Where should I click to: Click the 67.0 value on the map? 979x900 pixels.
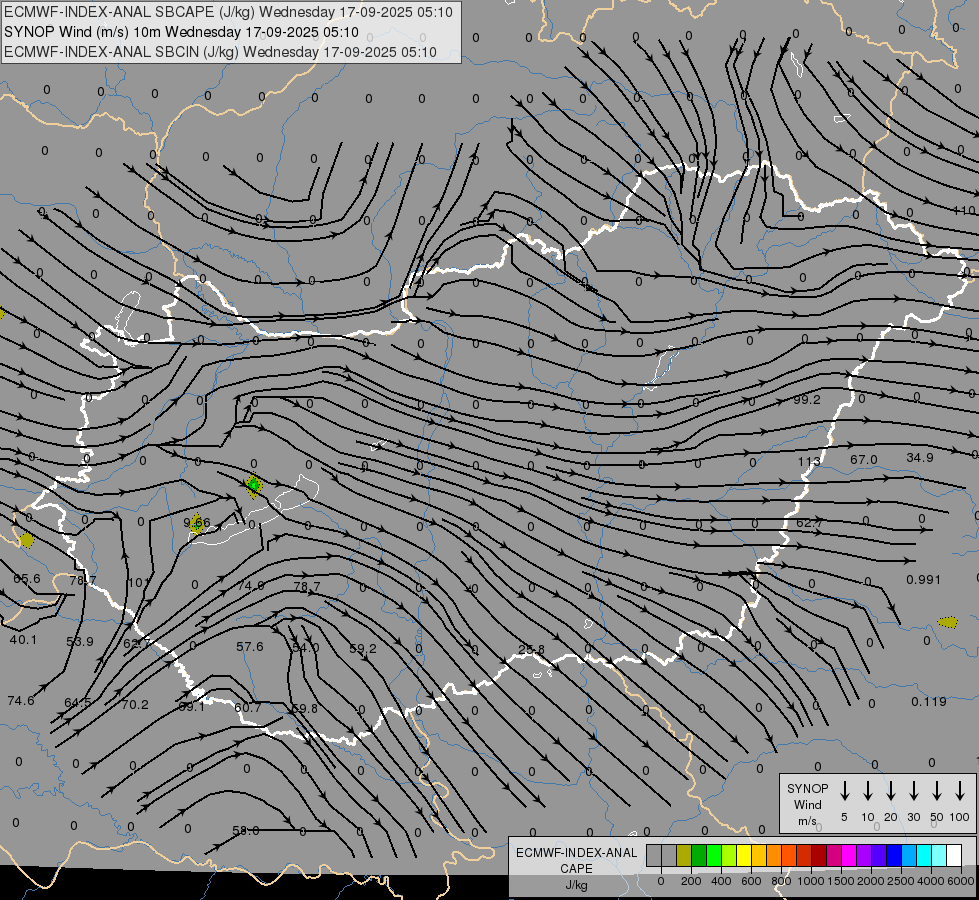(x=863, y=460)
